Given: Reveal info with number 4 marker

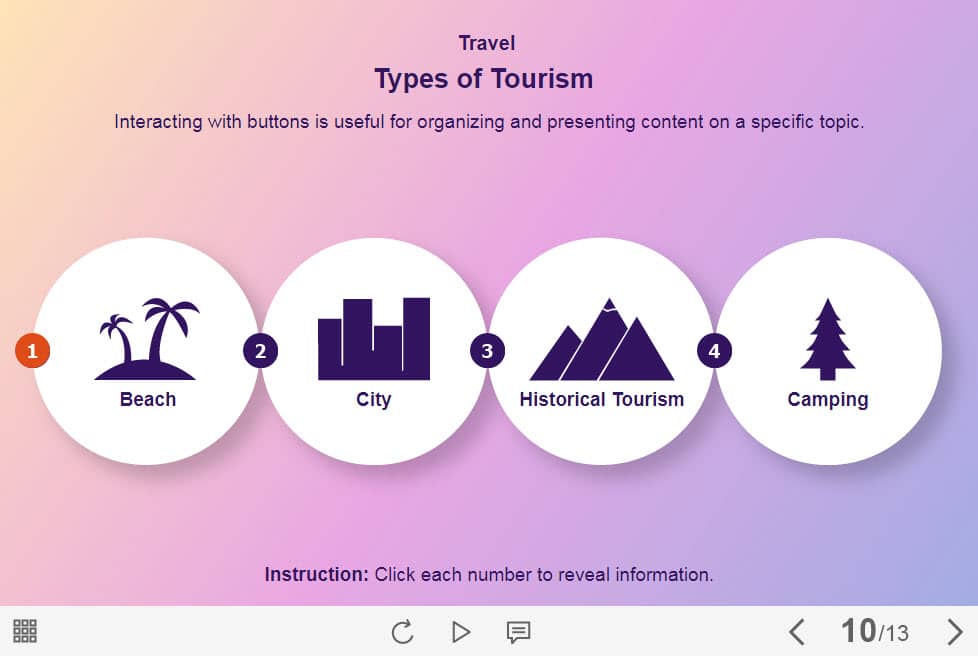Looking at the screenshot, I should click(714, 351).
